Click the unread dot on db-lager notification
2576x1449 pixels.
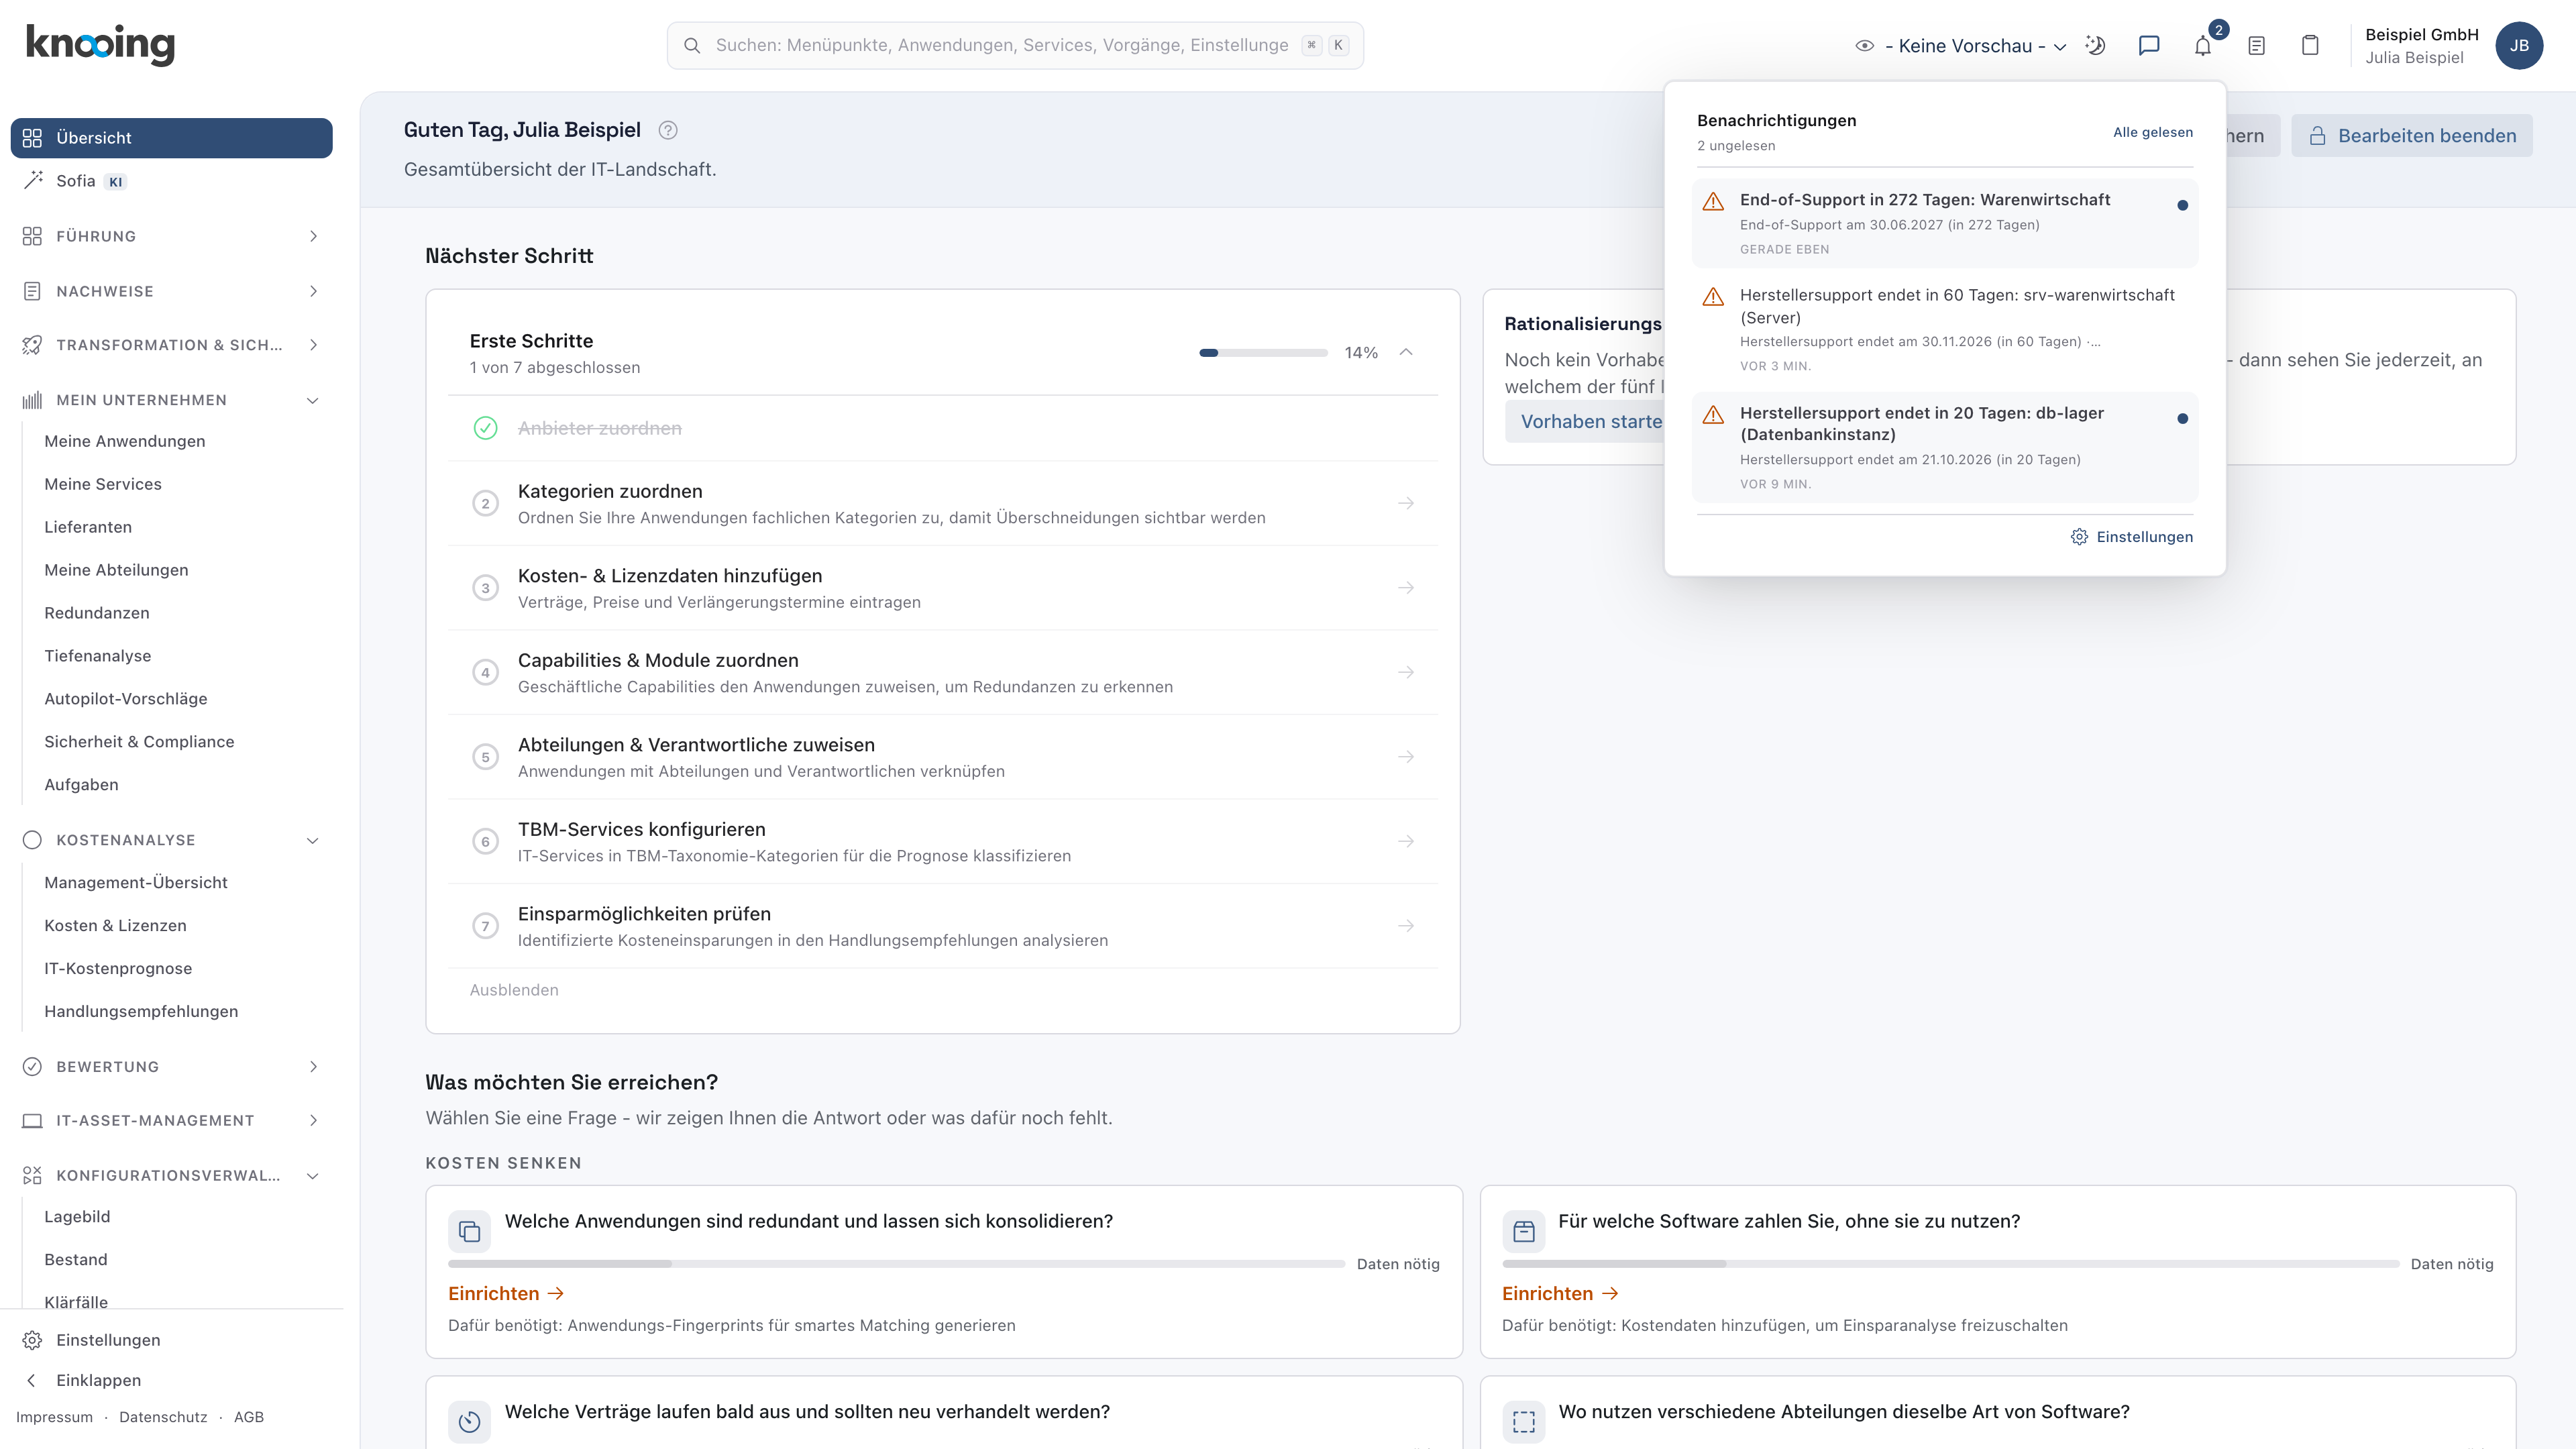2182,418
